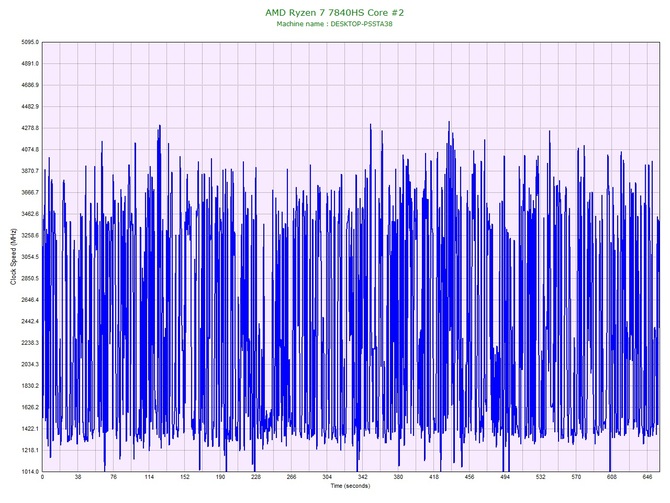Select the 532 tick on the time axis
The image size is (670, 503).
(x=541, y=477)
